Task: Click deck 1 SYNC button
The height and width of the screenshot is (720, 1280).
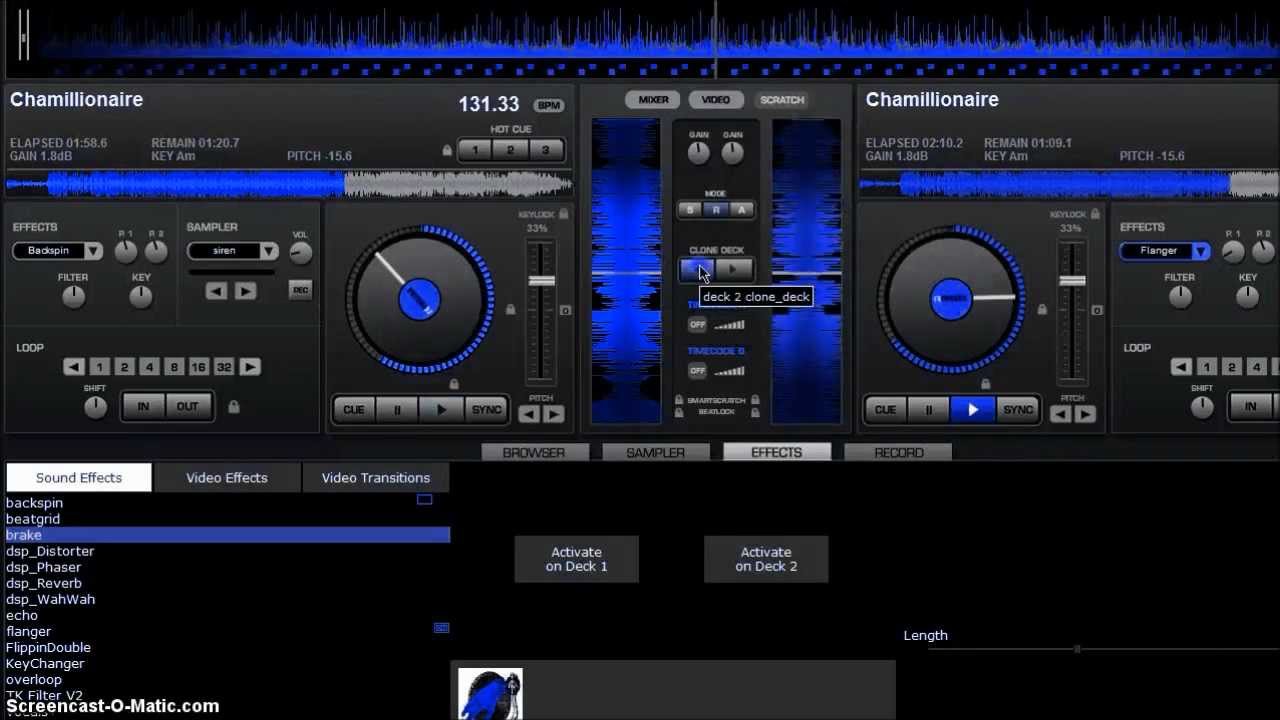Action: click(x=486, y=410)
